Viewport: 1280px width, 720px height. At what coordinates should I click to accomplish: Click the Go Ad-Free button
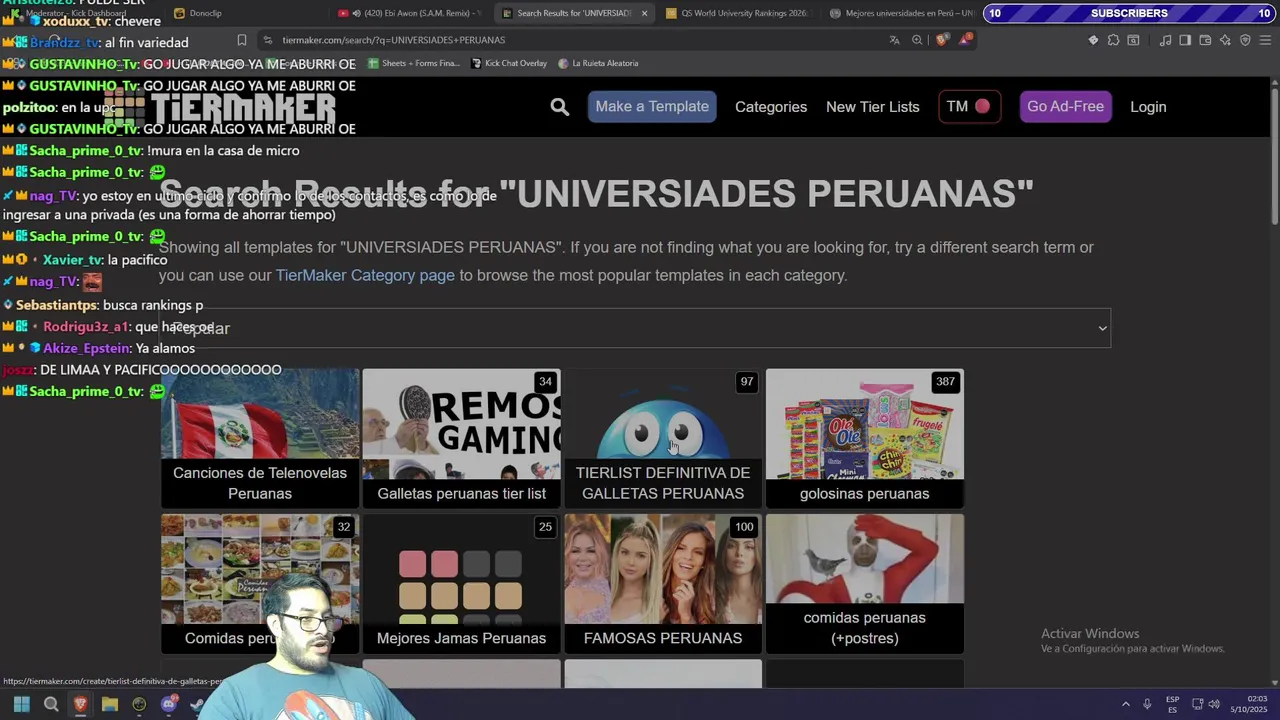coord(1065,107)
